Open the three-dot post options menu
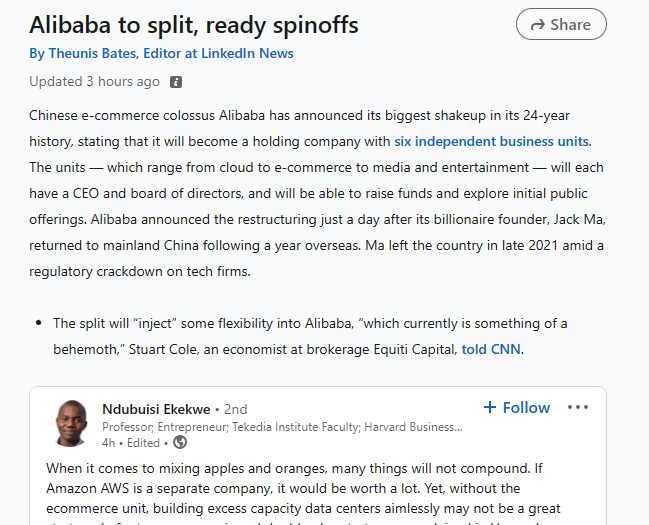649x525 pixels. pos(578,407)
